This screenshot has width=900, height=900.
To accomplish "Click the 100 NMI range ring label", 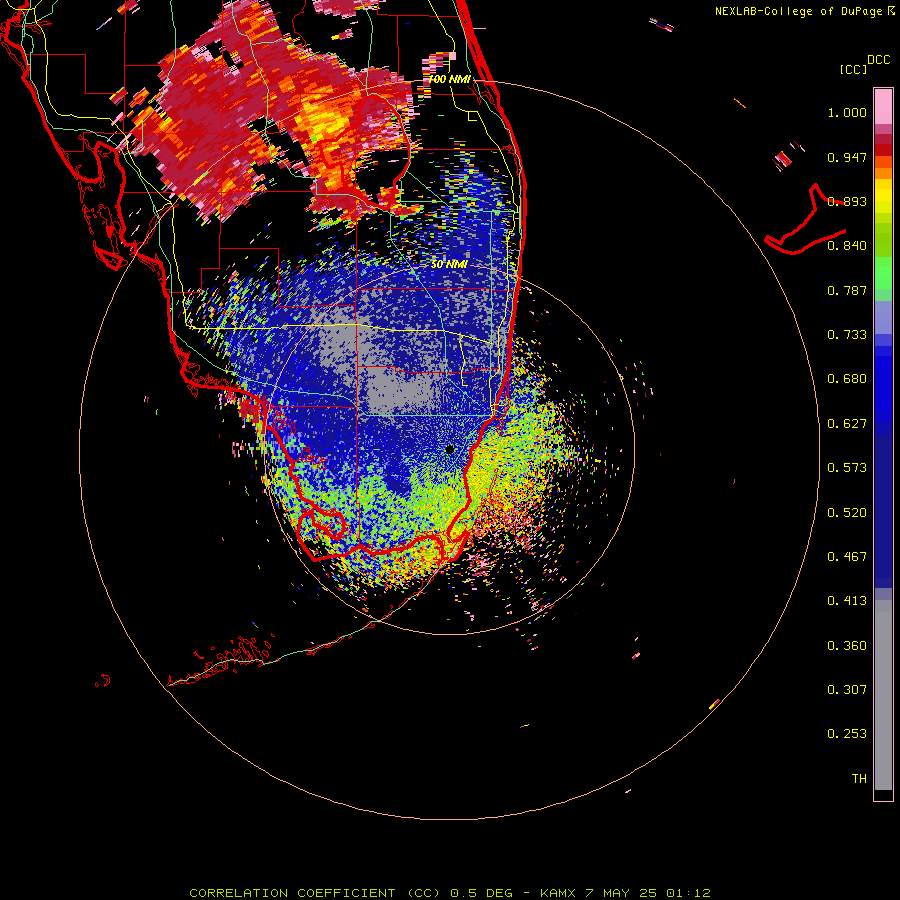I will click(449, 79).
